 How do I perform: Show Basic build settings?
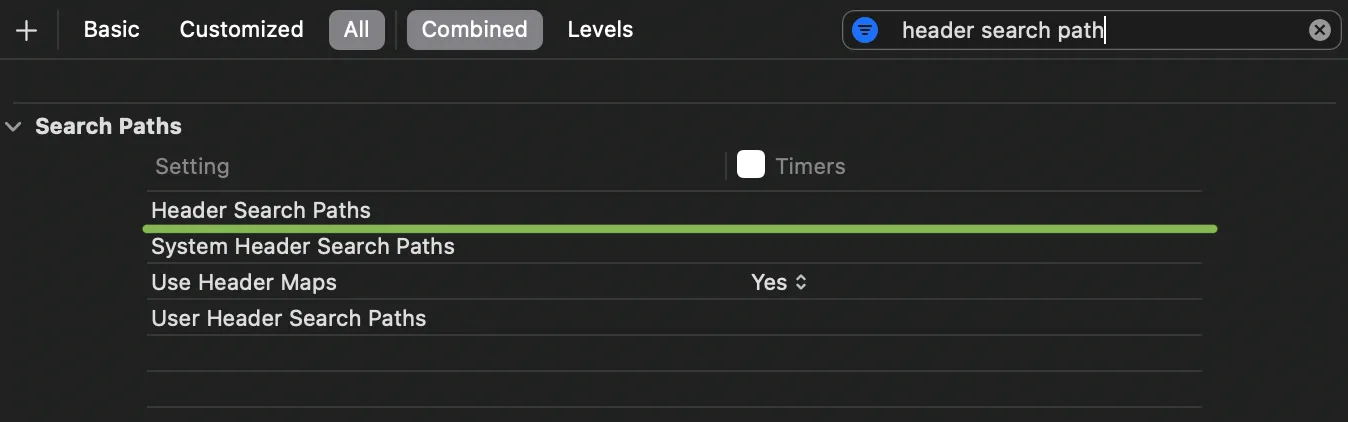111,30
